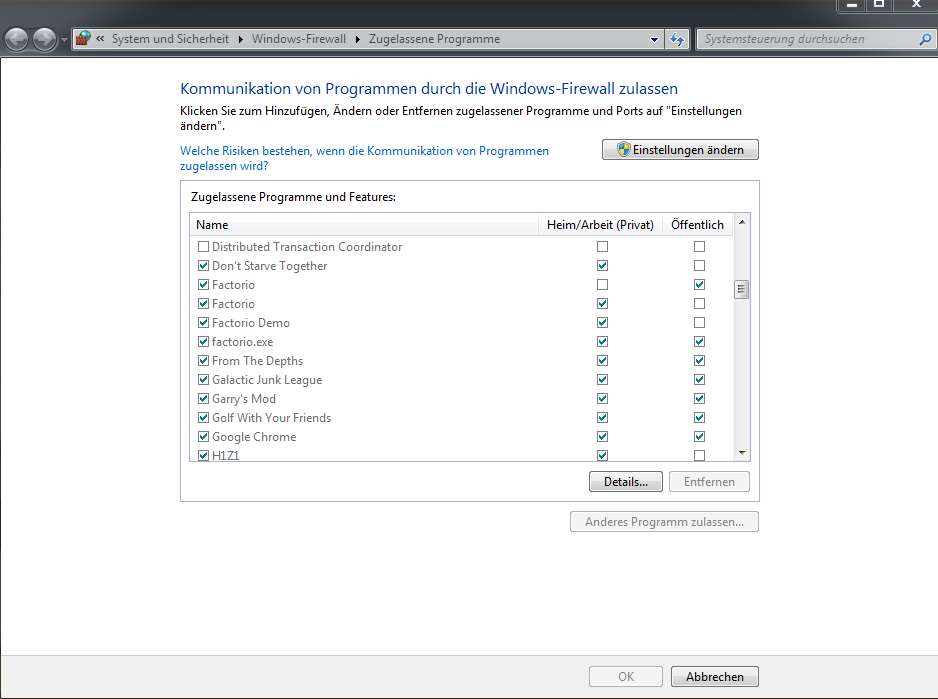Toggle Don't Starve Together Öffentlich checkbox
Viewport: 938px width, 699px height.
[x=699, y=266]
